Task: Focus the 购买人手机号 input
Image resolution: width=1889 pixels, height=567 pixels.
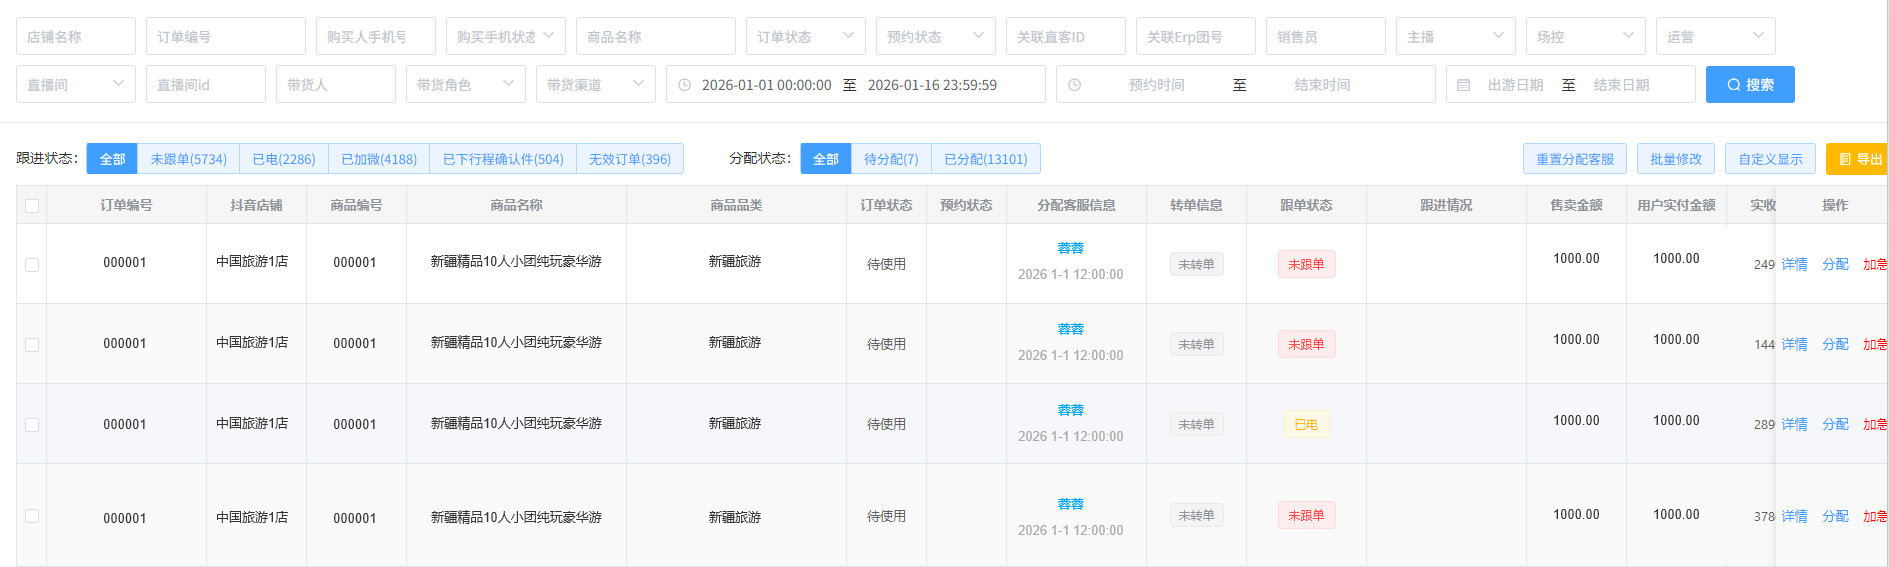Action: pos(376,36)
